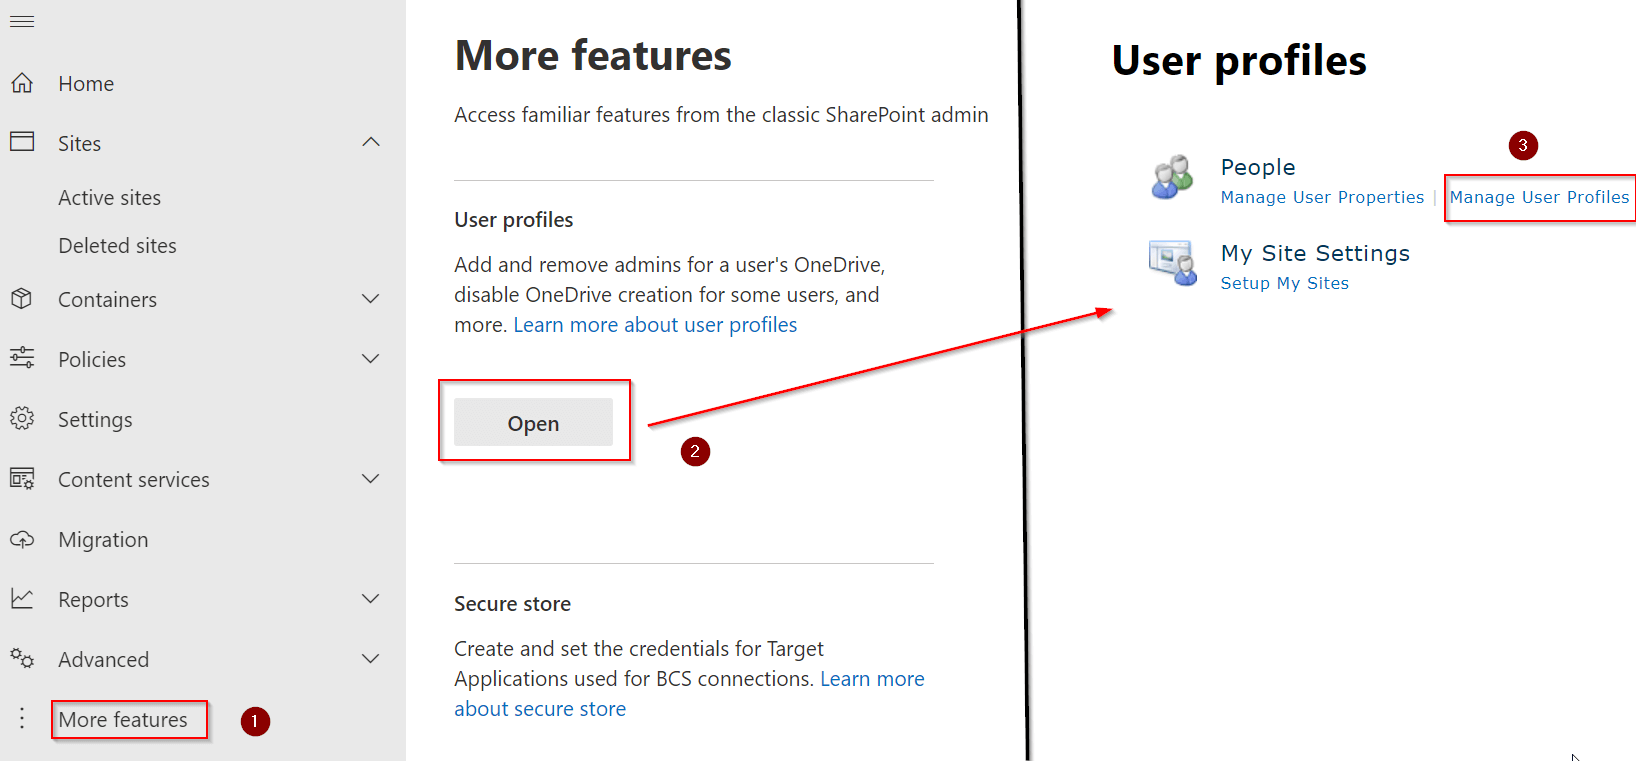Open Active sites in the navigation
The image size is (1636, 761).
tap(109, 198)
